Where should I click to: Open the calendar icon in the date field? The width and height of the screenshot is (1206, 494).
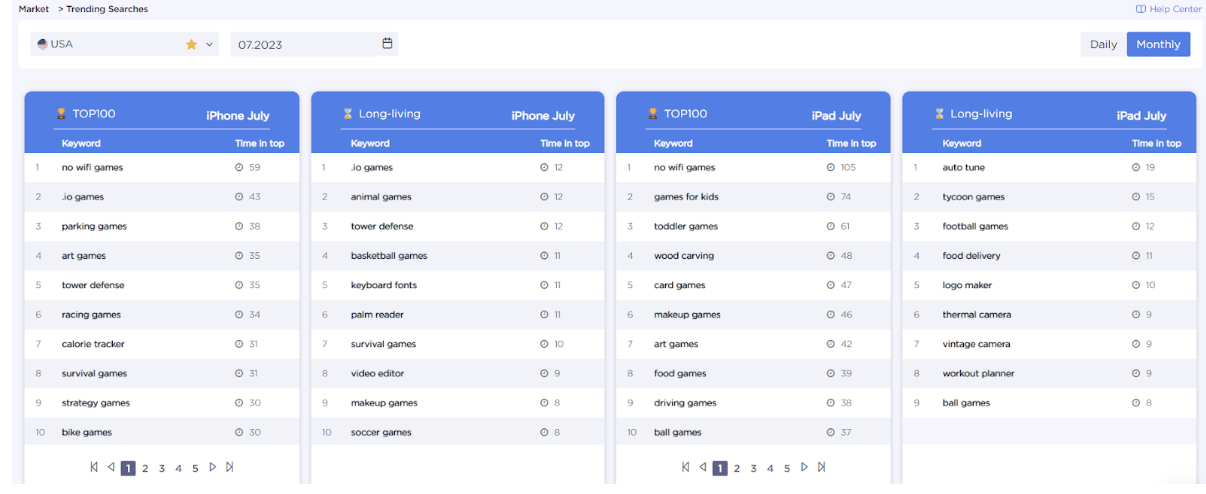coord(387,44)
